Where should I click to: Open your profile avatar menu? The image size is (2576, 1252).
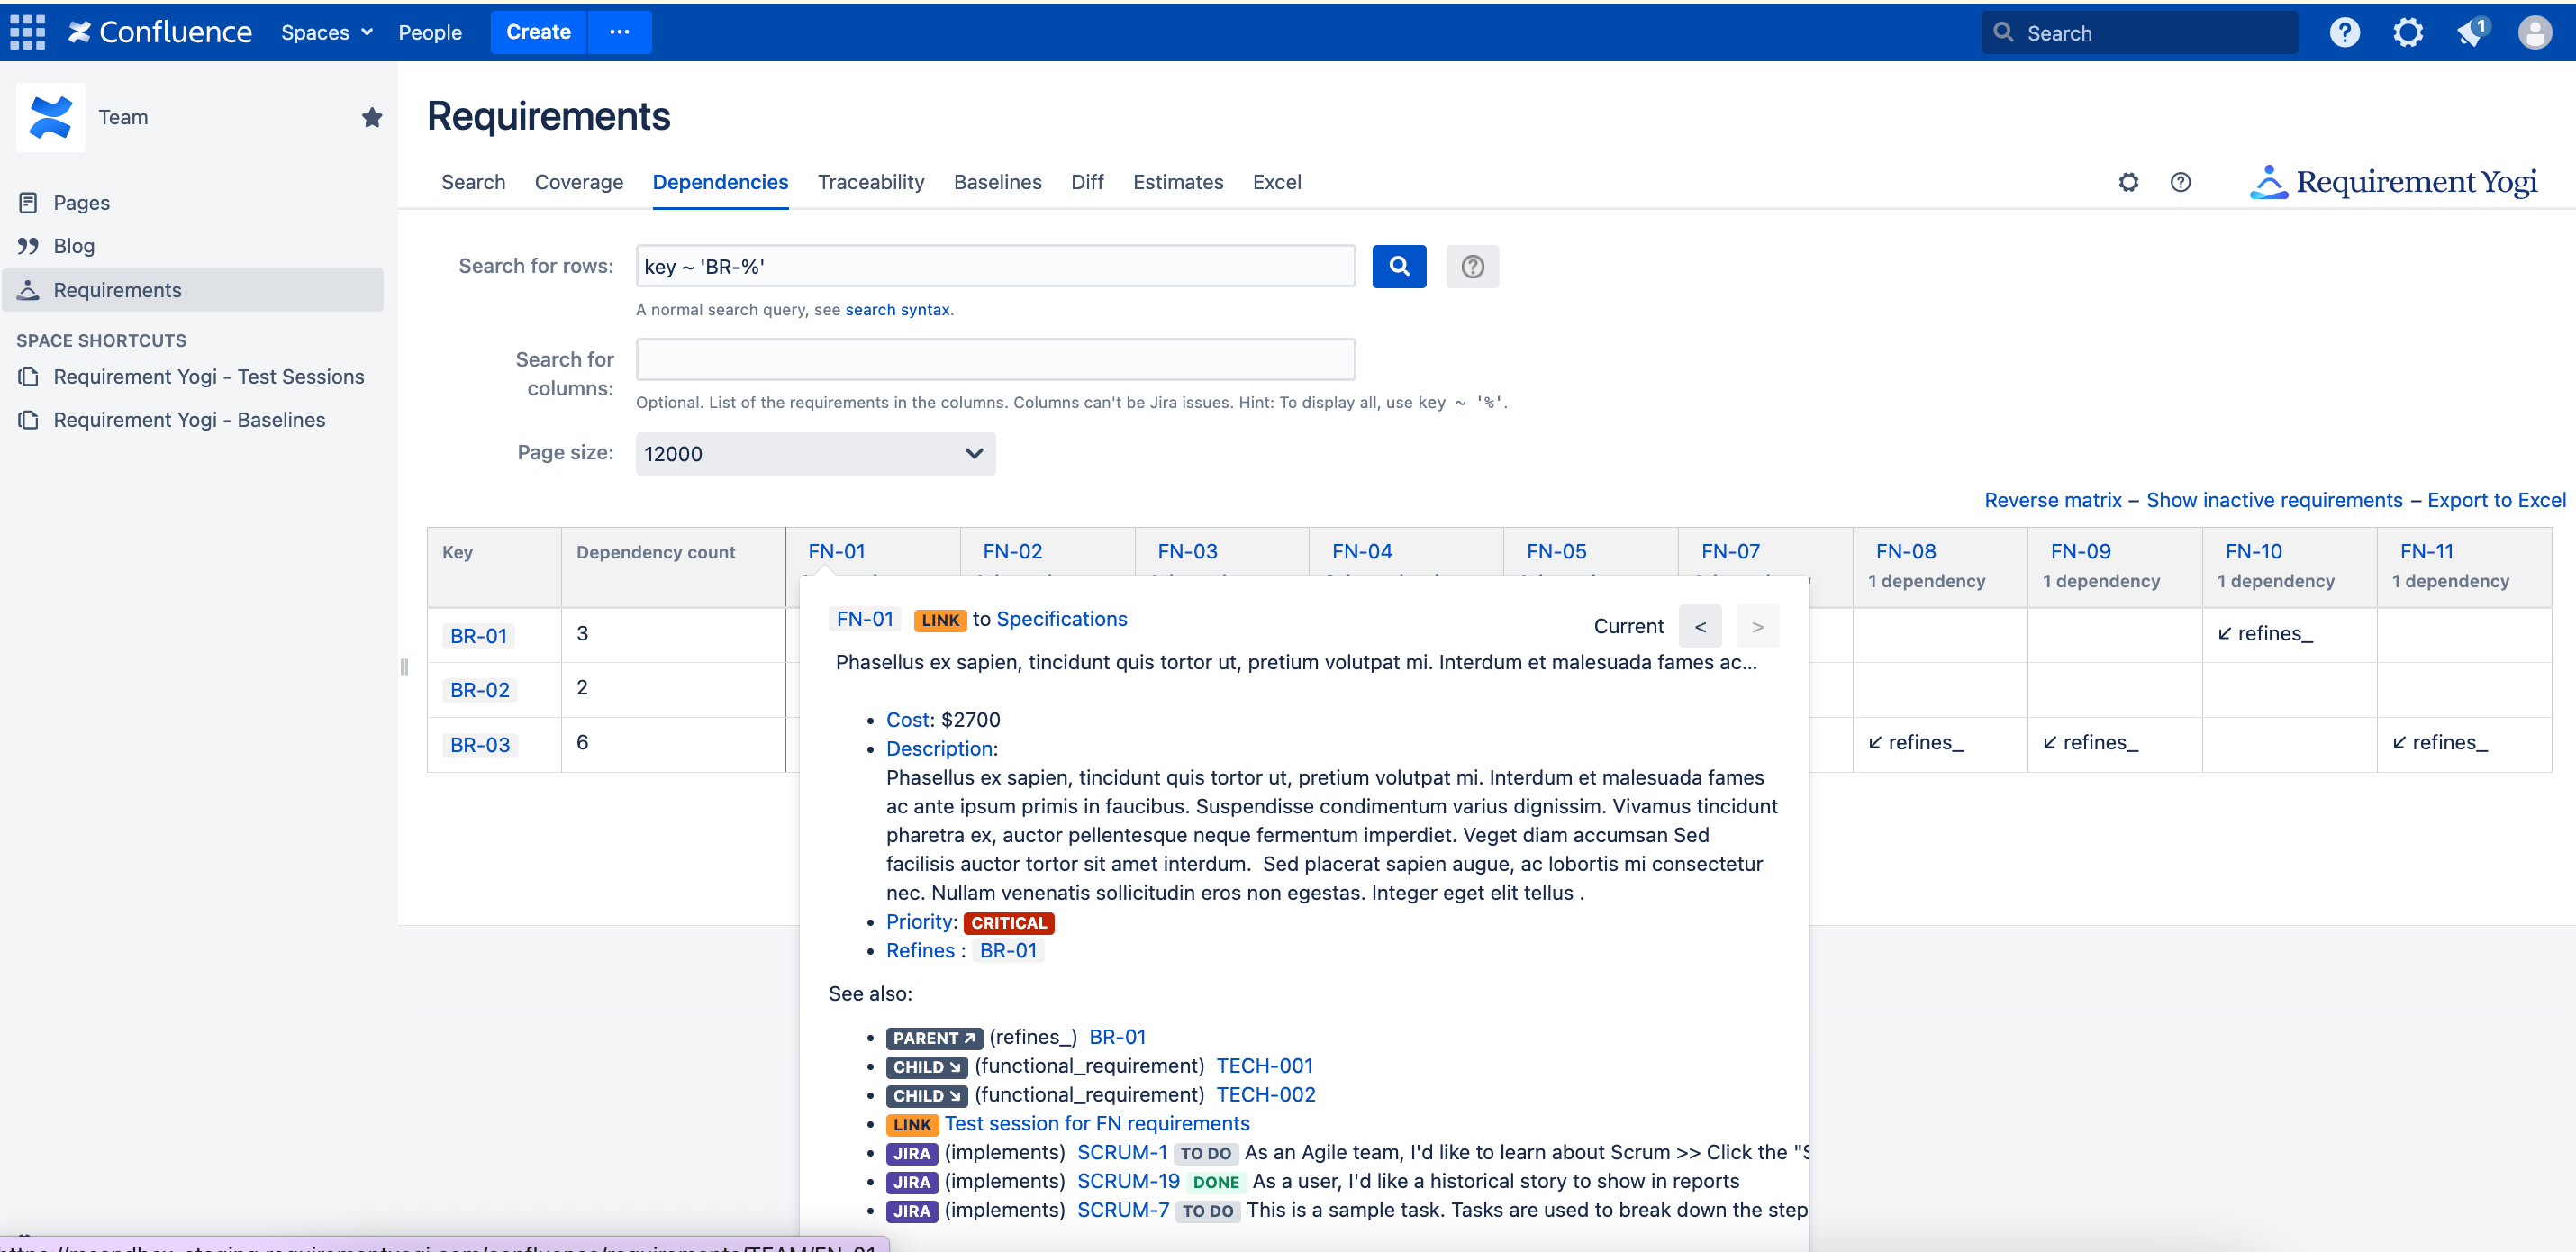pos(2535,32)
